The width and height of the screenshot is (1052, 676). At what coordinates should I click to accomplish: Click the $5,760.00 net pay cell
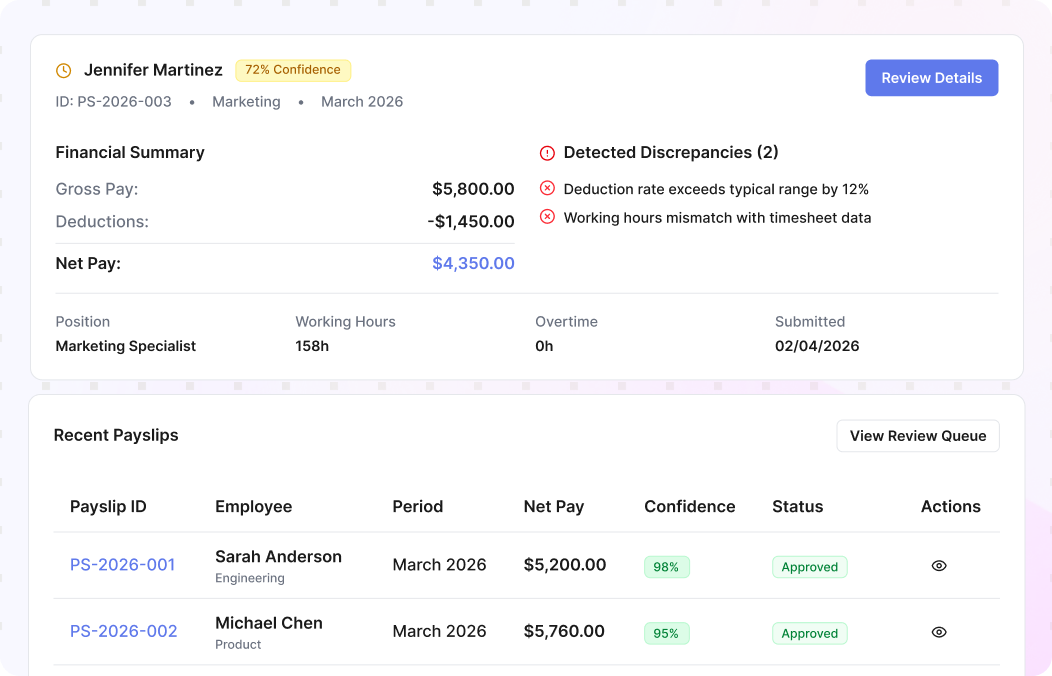point(564,631)
